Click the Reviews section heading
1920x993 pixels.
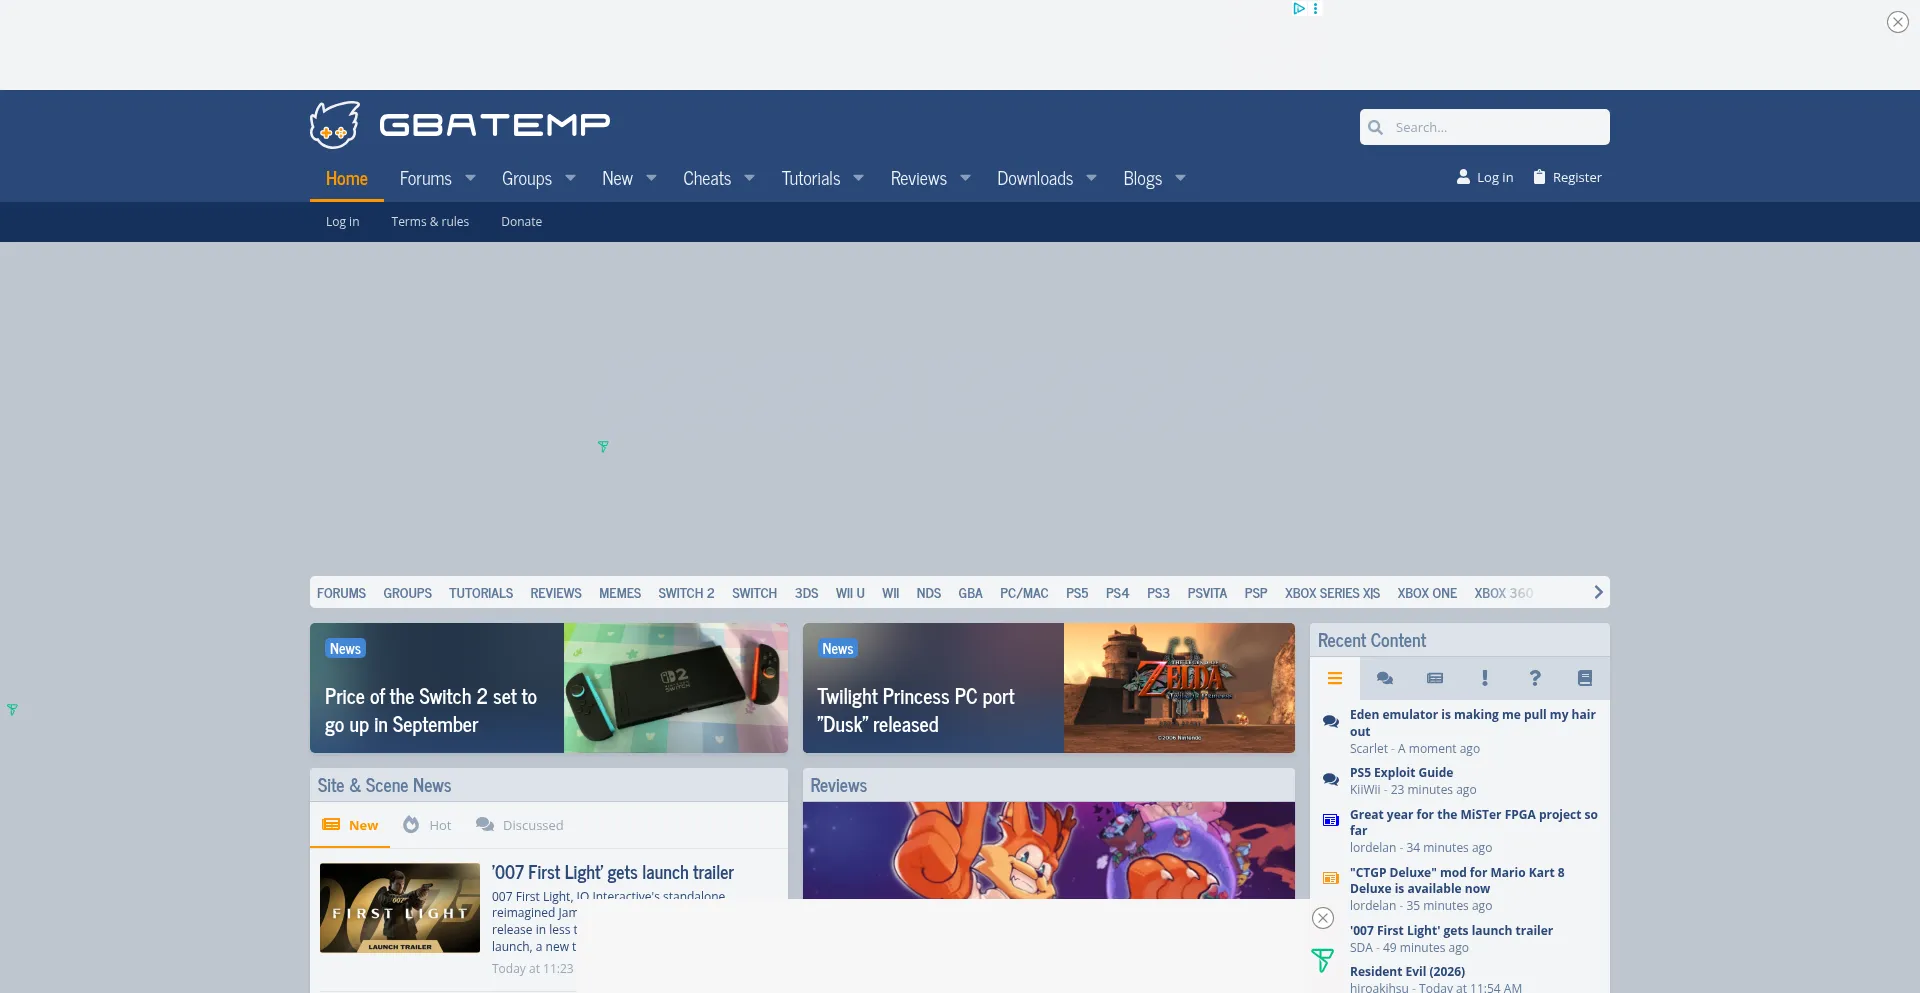[838, 785]
